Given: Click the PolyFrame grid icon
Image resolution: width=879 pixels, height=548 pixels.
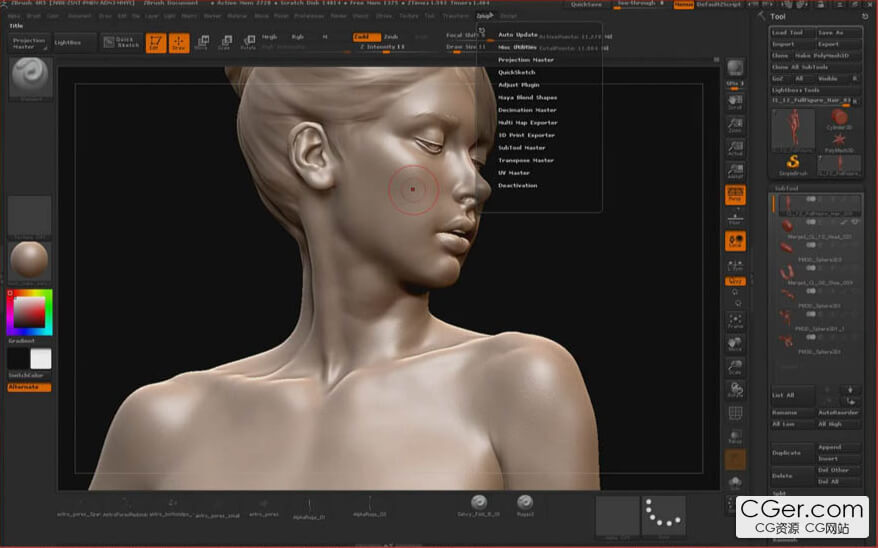Looking at the screenshot, I should 735,414.
